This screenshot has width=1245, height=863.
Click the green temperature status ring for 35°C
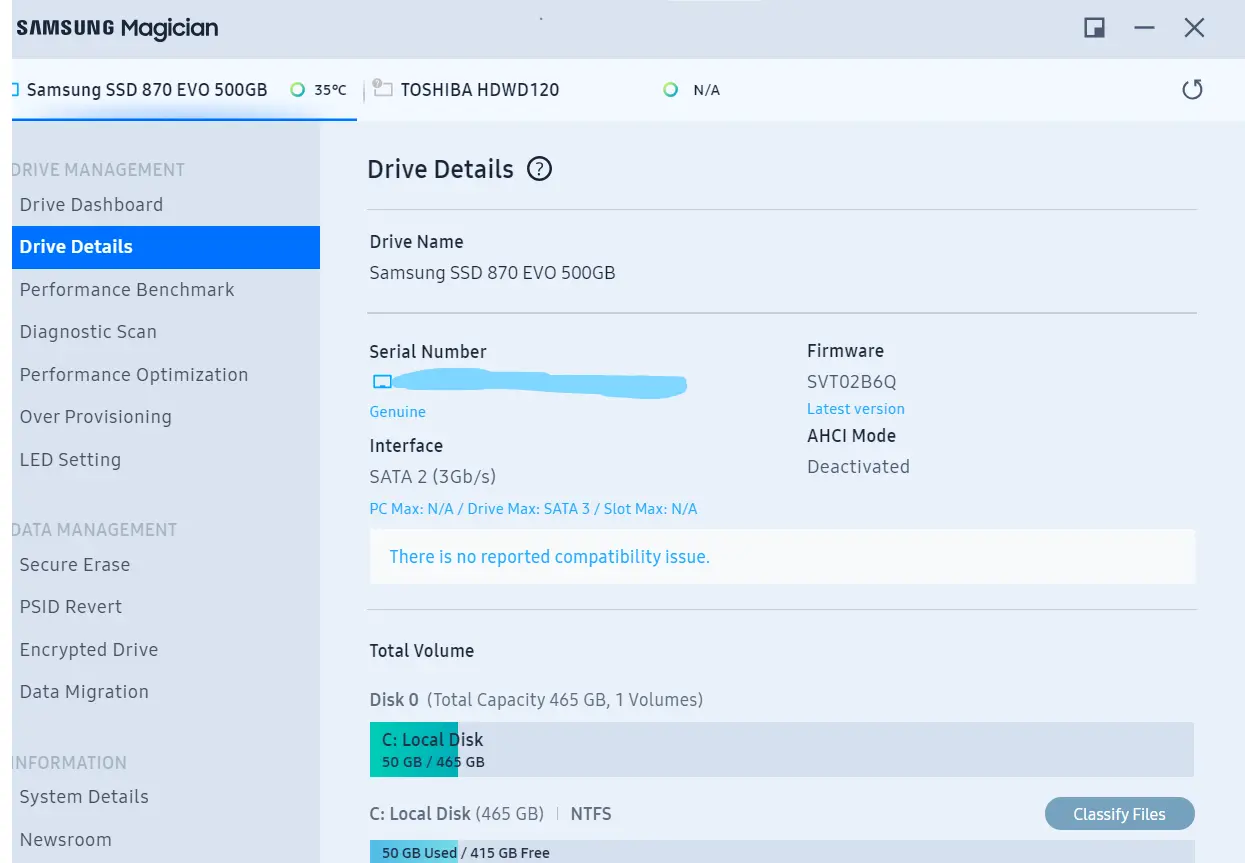(x=297, y=90)
